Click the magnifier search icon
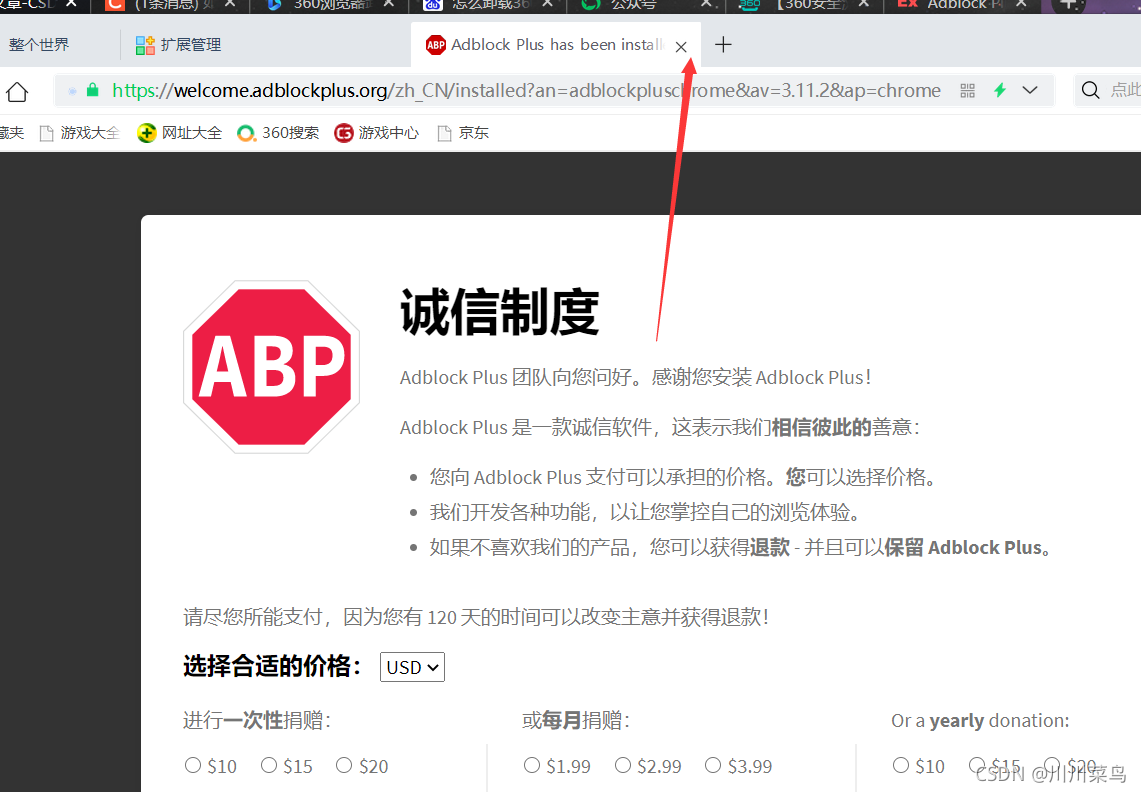This screenshot has height=792, width=1141. pyautogui.click(x=1090, y=90)
